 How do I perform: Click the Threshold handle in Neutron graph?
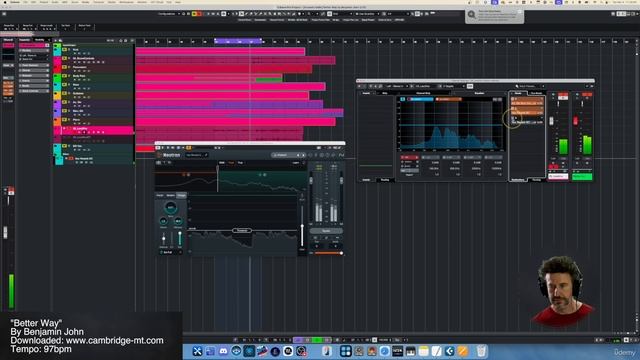click(x=242, y=231)
